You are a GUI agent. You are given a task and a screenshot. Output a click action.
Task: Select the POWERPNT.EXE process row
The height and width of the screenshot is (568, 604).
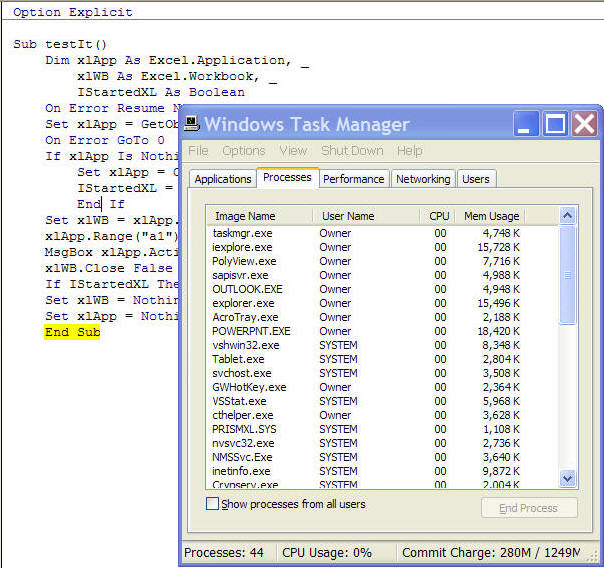(x=251, y=331)
